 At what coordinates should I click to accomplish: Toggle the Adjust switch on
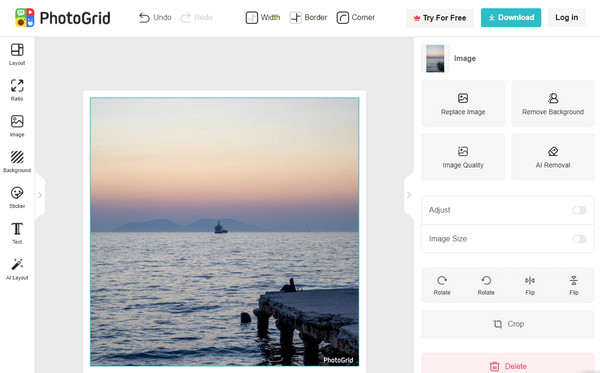click(x=579, y=210)
